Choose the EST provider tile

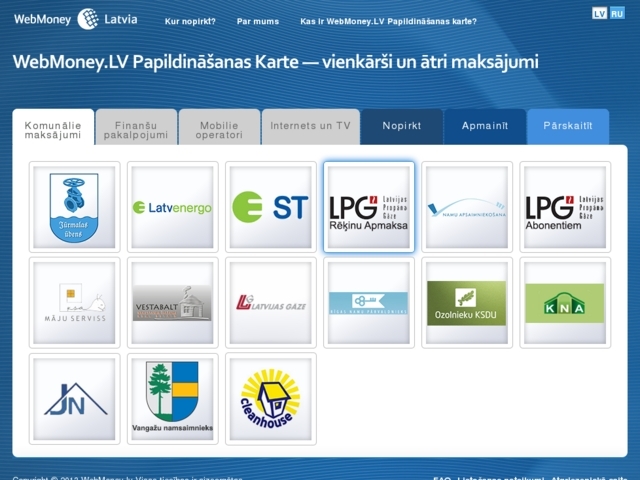click(271, 207)
